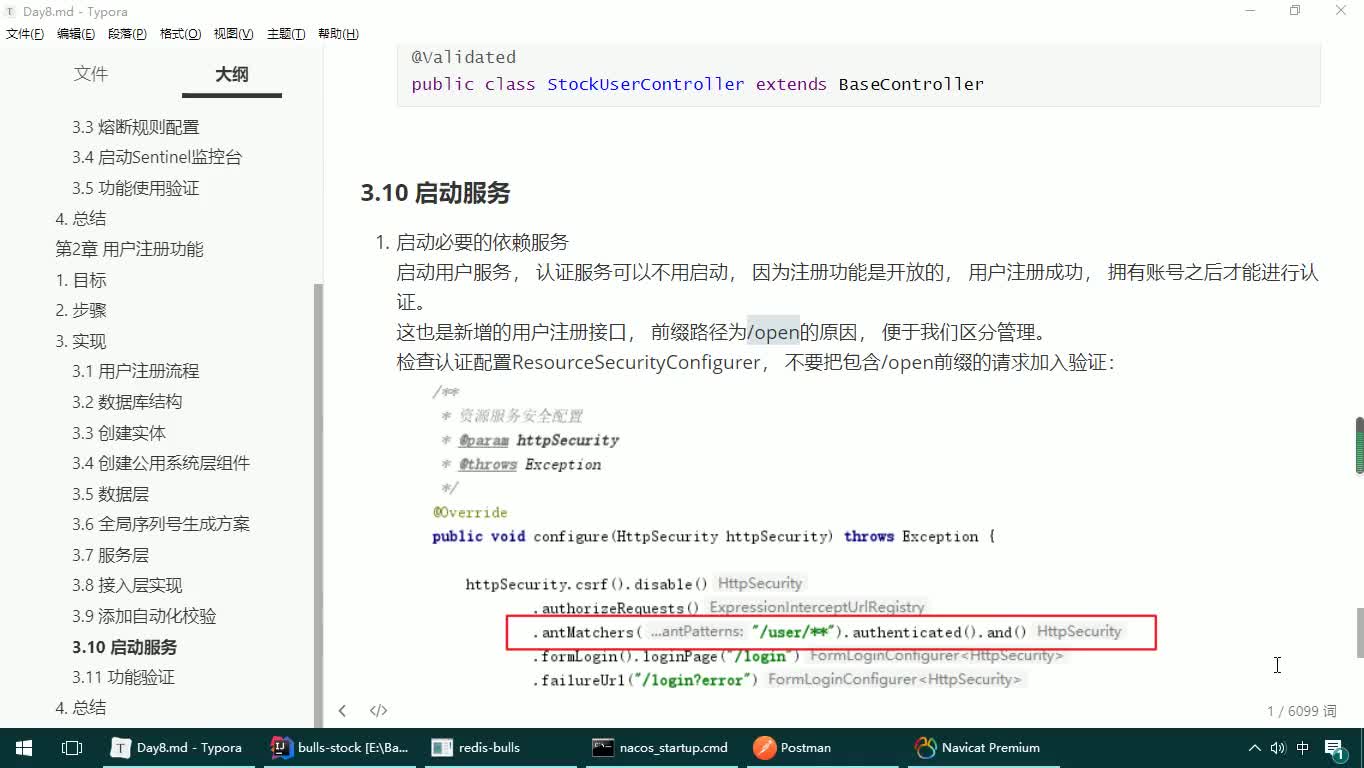Go to 1. 目标 in the outline
Screen dimensions: 1364x768
(81, 280)
